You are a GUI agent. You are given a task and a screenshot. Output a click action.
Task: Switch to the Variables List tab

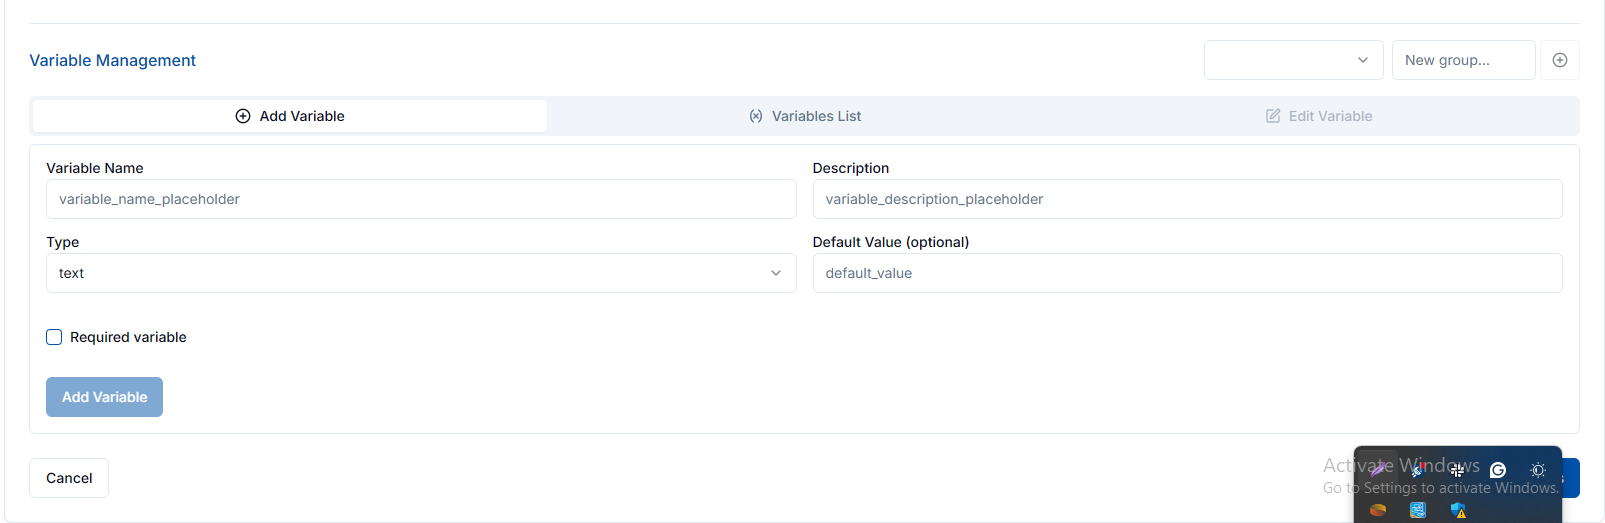[805, 116]
